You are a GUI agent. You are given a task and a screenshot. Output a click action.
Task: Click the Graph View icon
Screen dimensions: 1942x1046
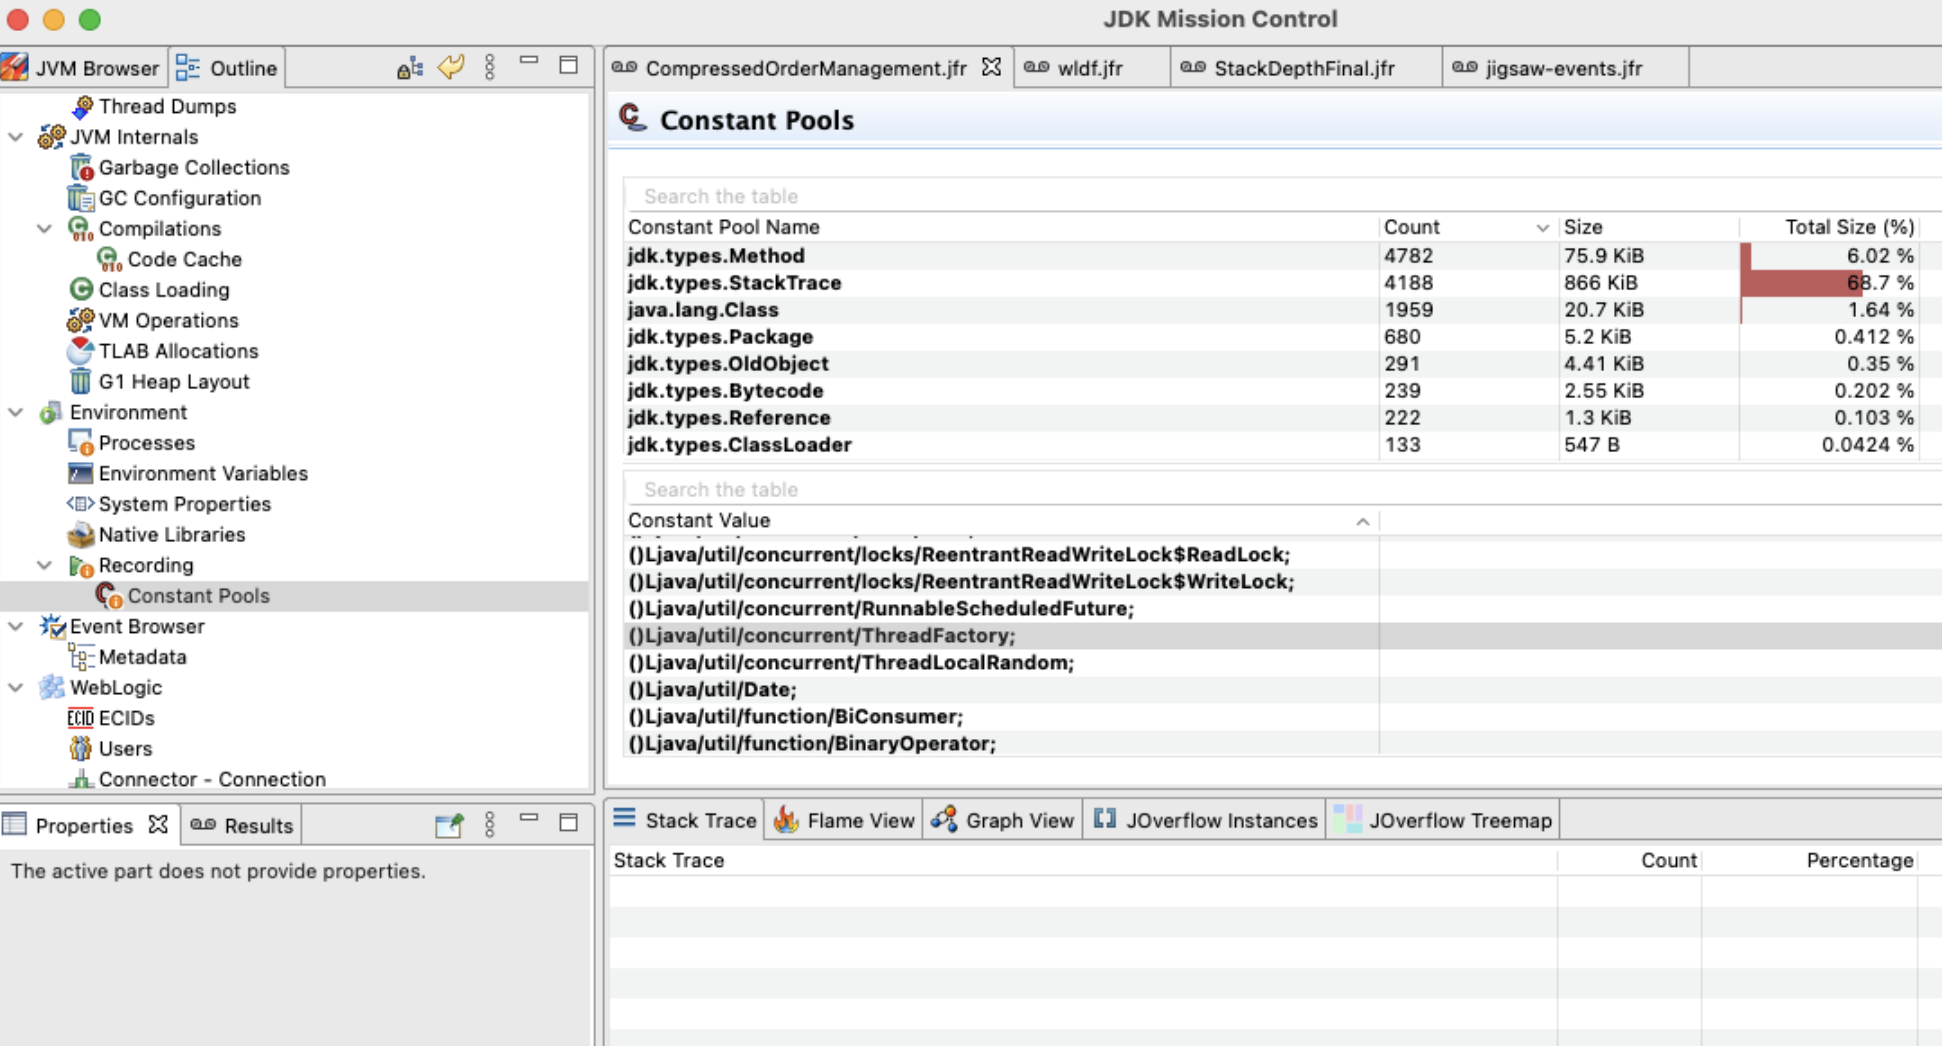[x=944, y=820]
